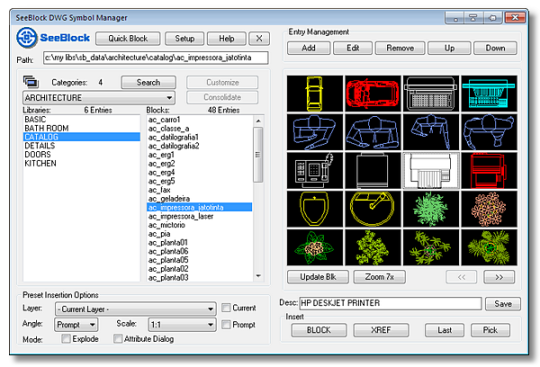540x367 pixels.
Task: Select the first blue seated figure thumbnail
Action: point(315,132)
